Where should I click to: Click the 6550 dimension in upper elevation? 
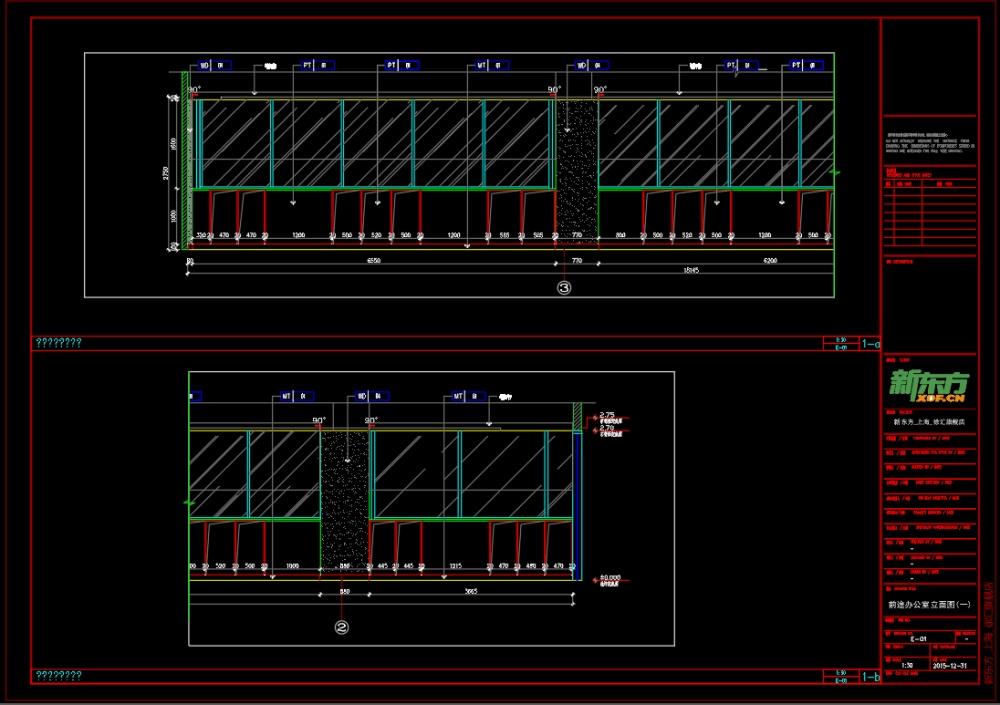coord(372,259)
